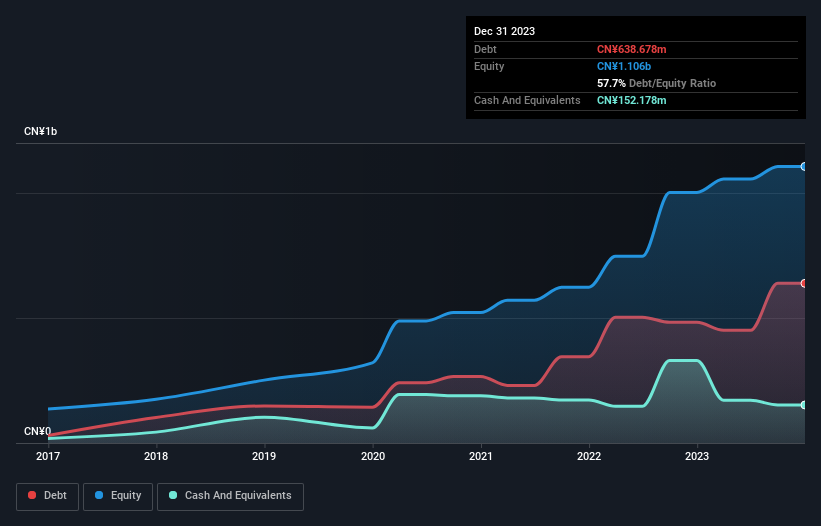Image resolution: width=821 pixels, height=526 pixels.
Task: Select the 2017 x-axis label
Action: (48, 456)
